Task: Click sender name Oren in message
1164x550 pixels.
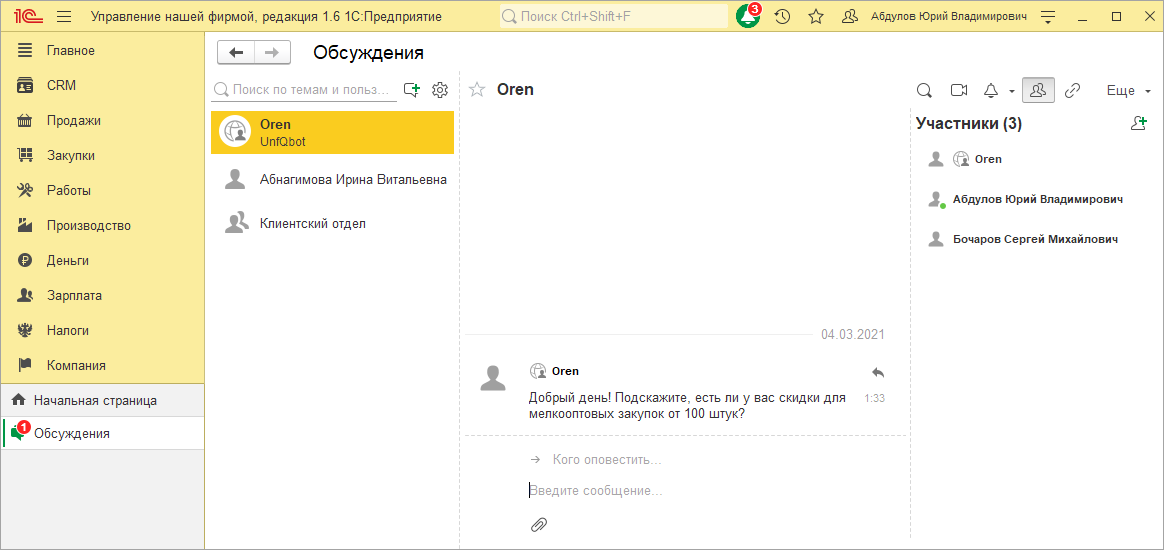Action: click(x=565, y=371)
